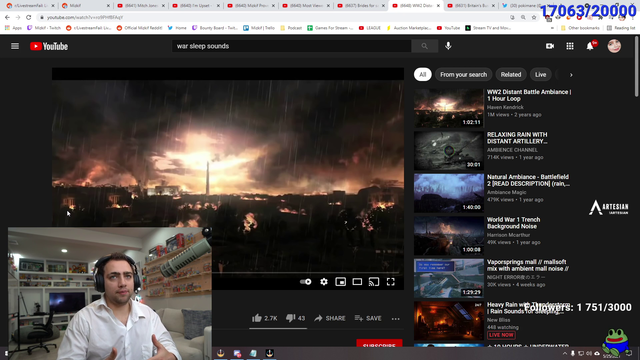This screenshot has height=360, width=640.
Task: Open the notepad-like taskbar icon
Action: coord(253,353)
